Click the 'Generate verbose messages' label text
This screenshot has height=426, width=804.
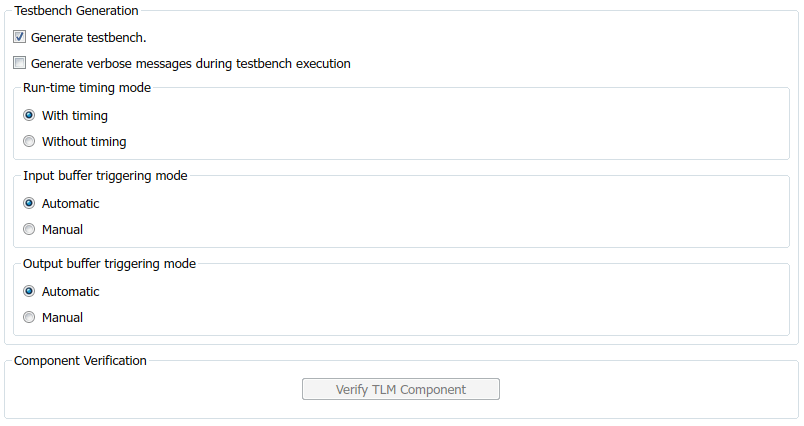coord(190,64)
